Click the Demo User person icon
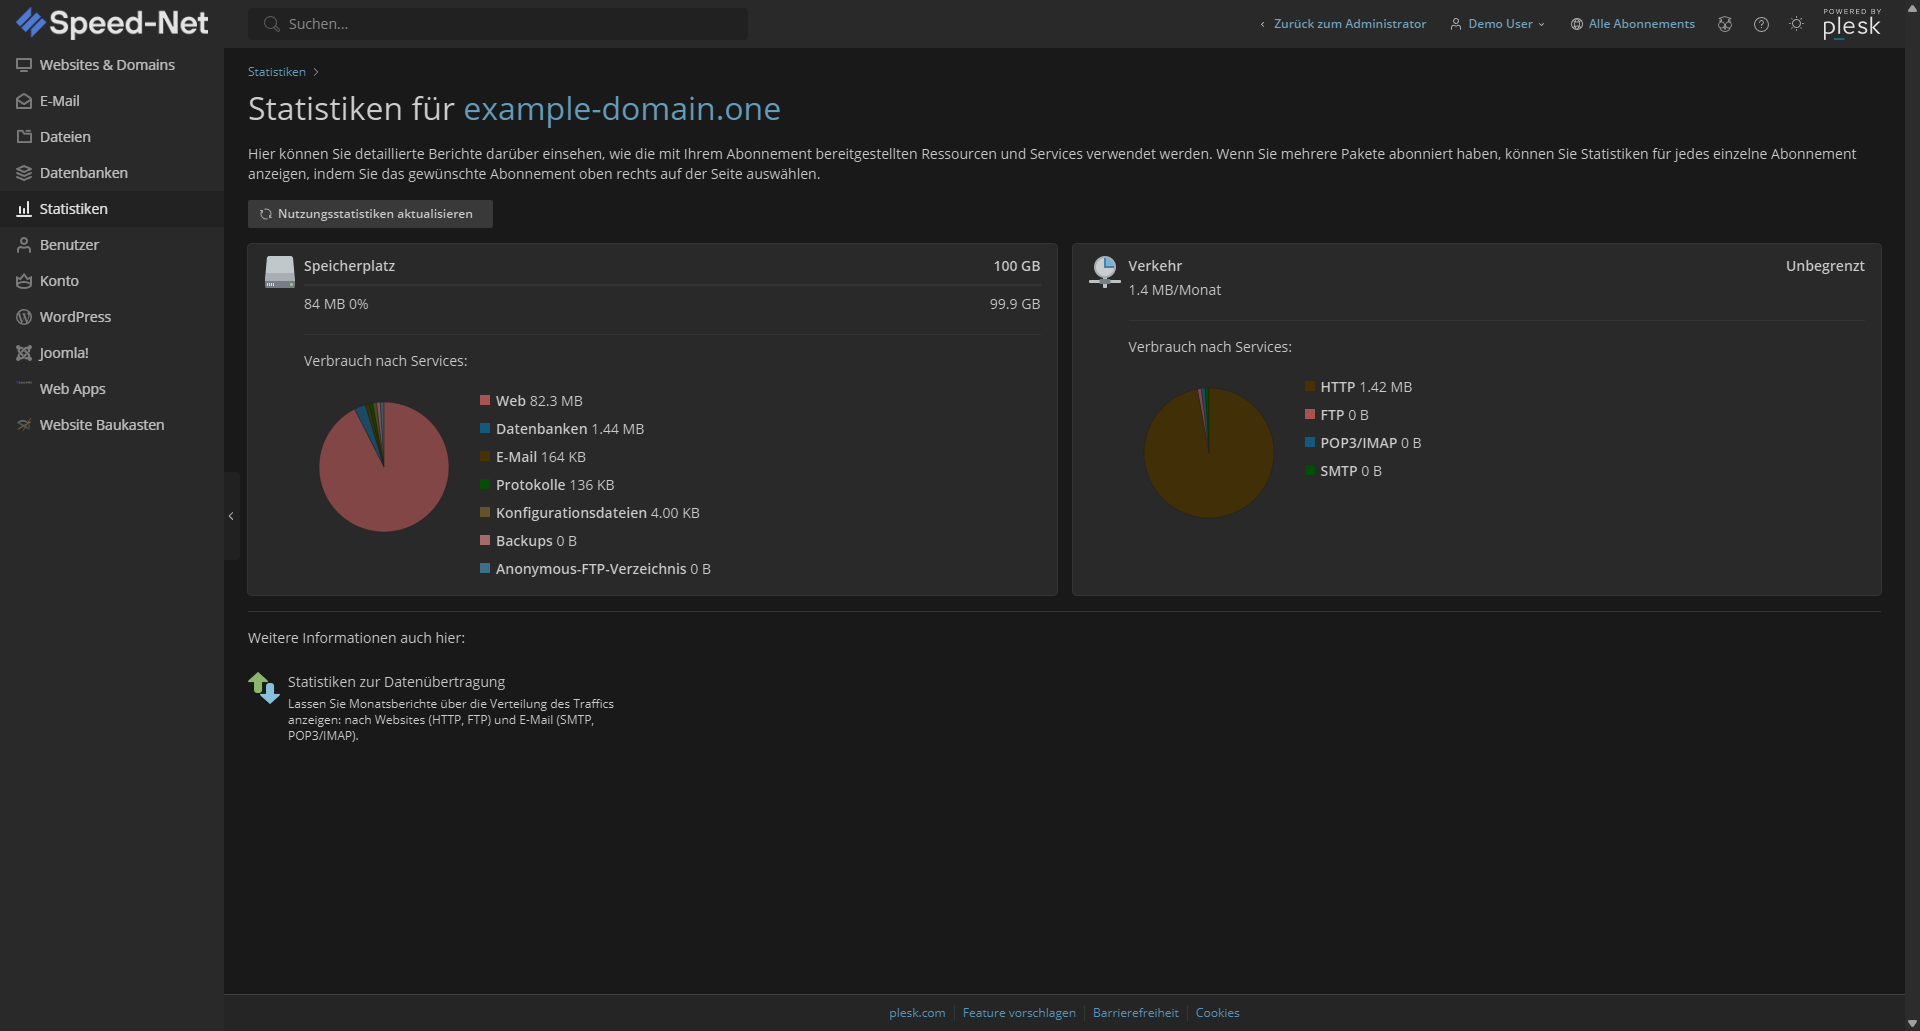The width and height of the screenshot is (1920, 1031). 1456,24
